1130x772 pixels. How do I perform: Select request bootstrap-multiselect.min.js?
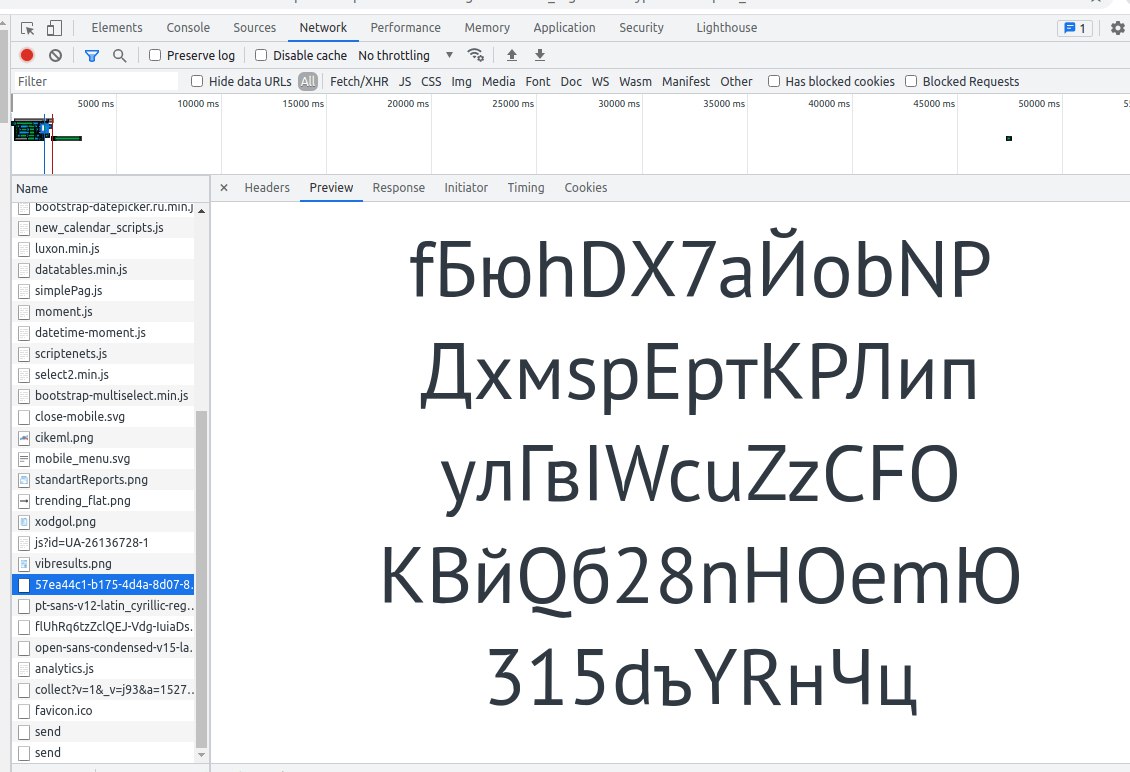[104, 396]
